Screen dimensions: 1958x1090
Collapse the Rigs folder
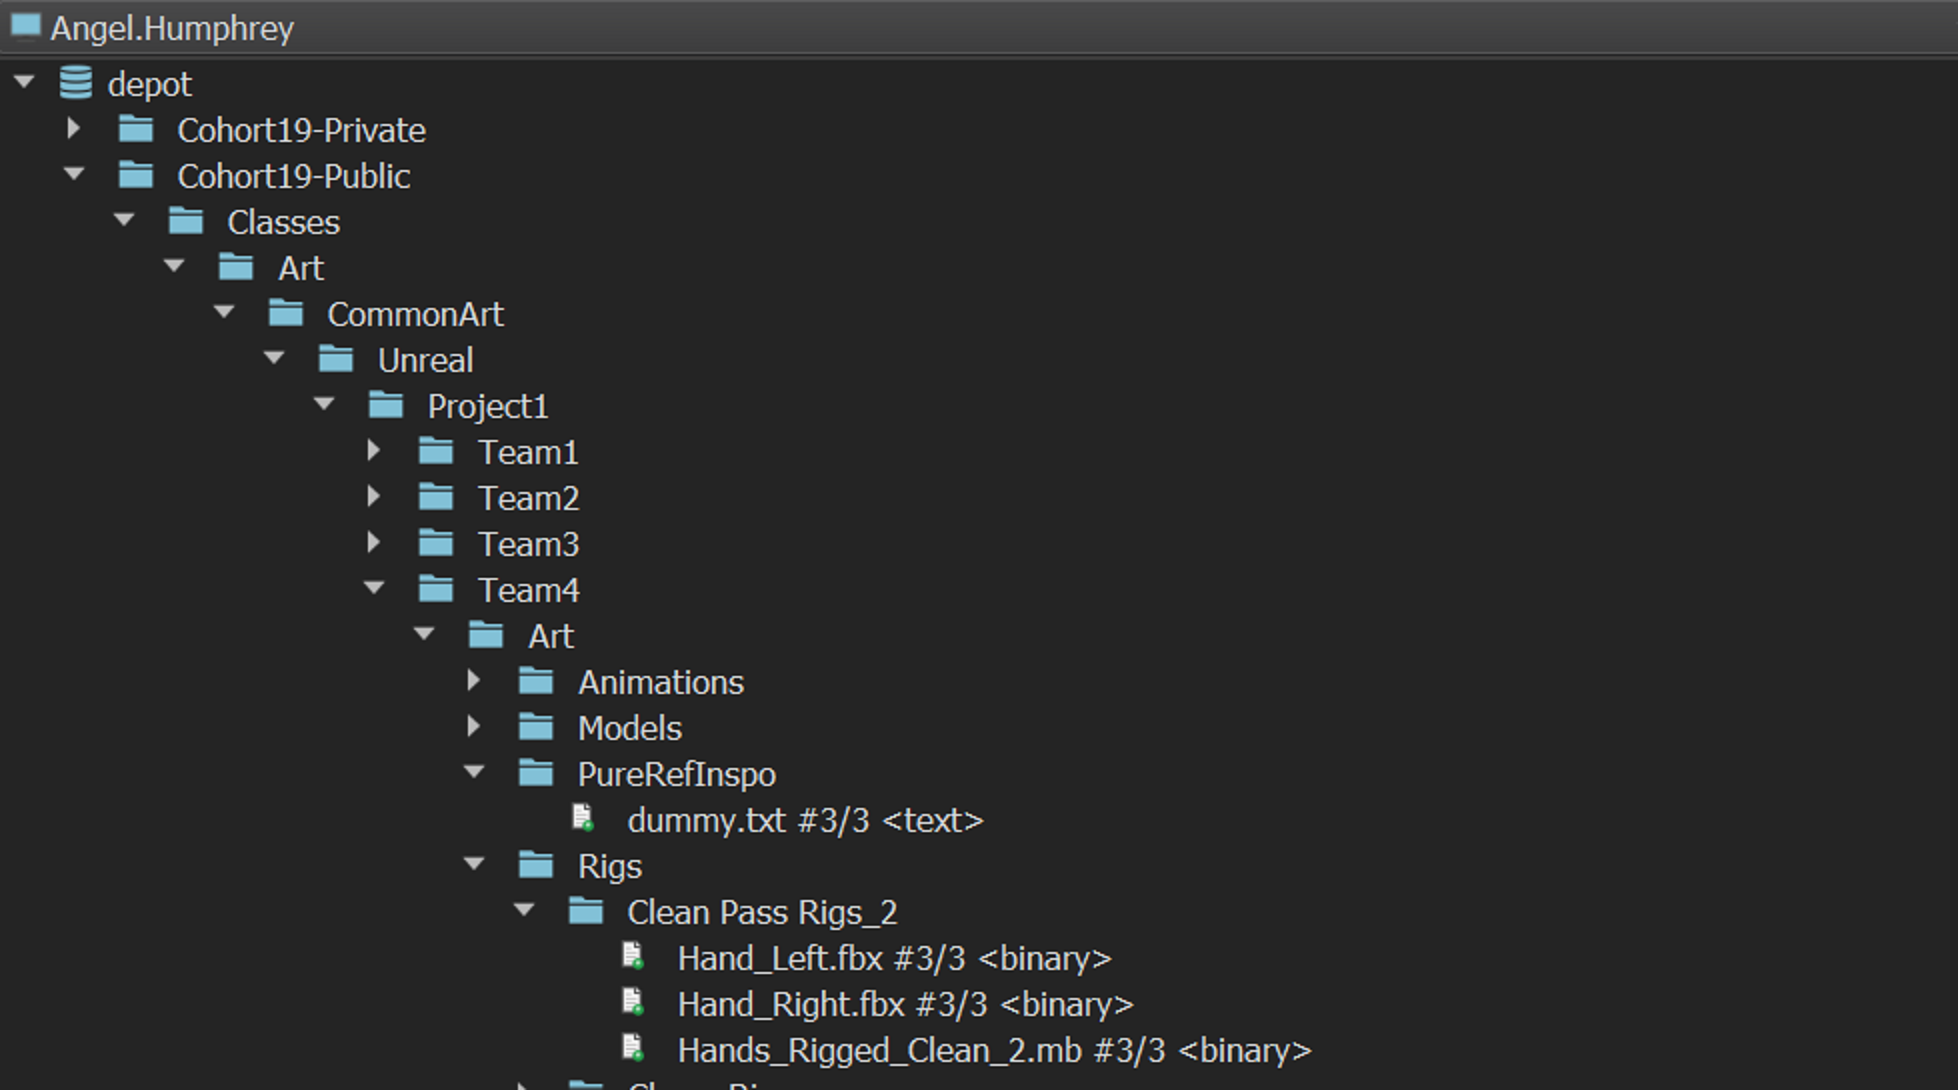click(474, 865)
